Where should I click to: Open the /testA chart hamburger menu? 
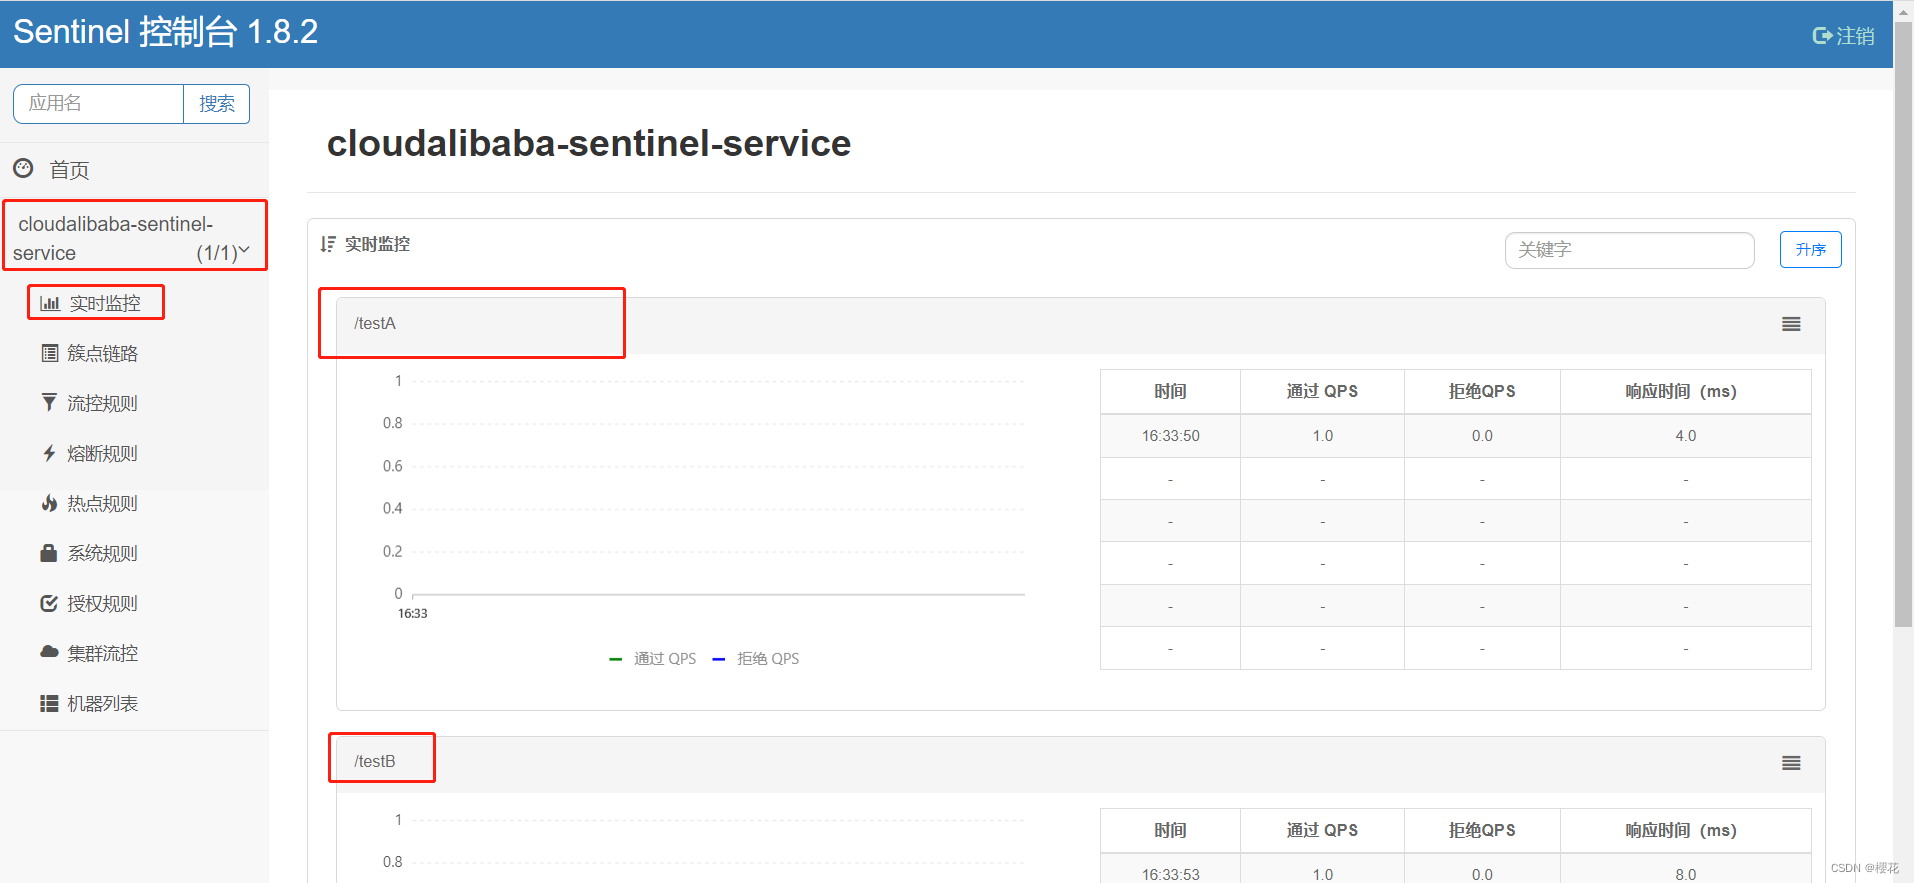(x=1791, y=324)
